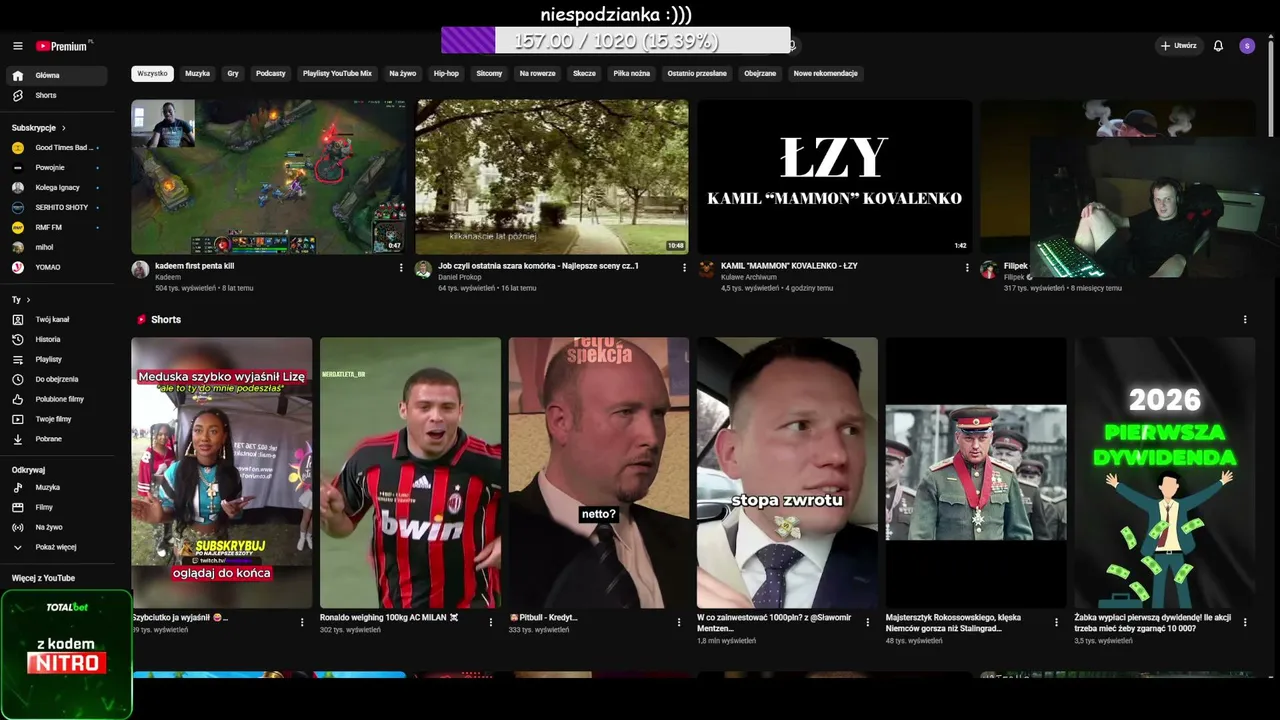Image resolution: width=1280 pixels, height=720 pixels.
Task: Open options for the Żabka dywidenda short
Action: [x=1245, y=622]
